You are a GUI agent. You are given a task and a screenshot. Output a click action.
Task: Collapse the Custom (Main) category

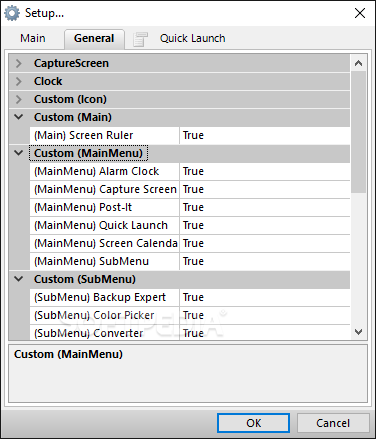click(19, 117)
